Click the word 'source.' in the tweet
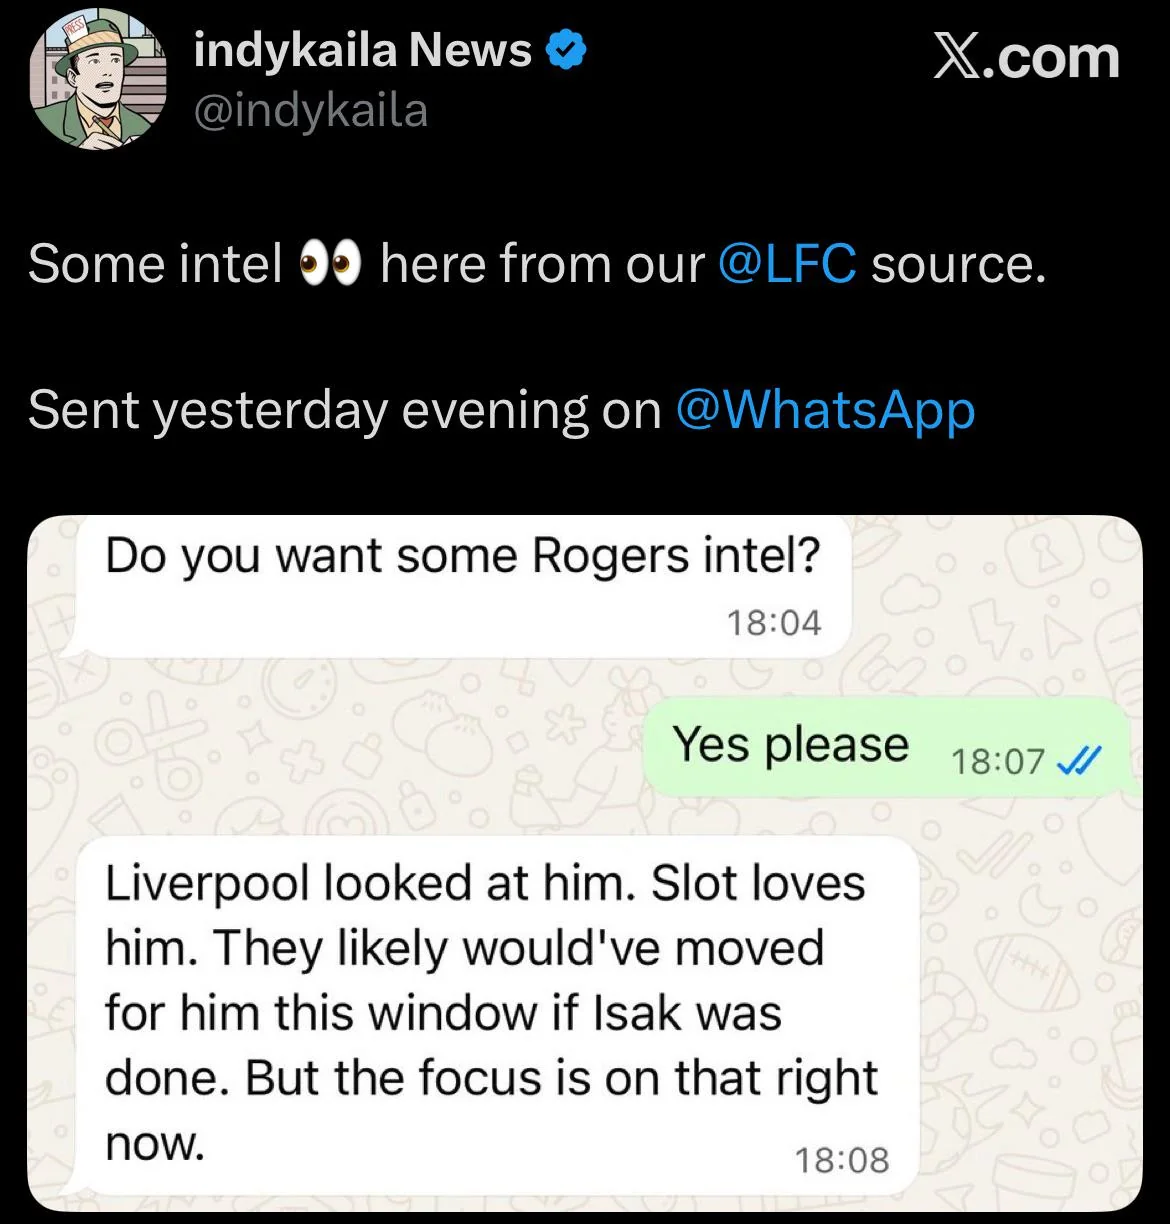The image size is (1170, 1224). 959,264
